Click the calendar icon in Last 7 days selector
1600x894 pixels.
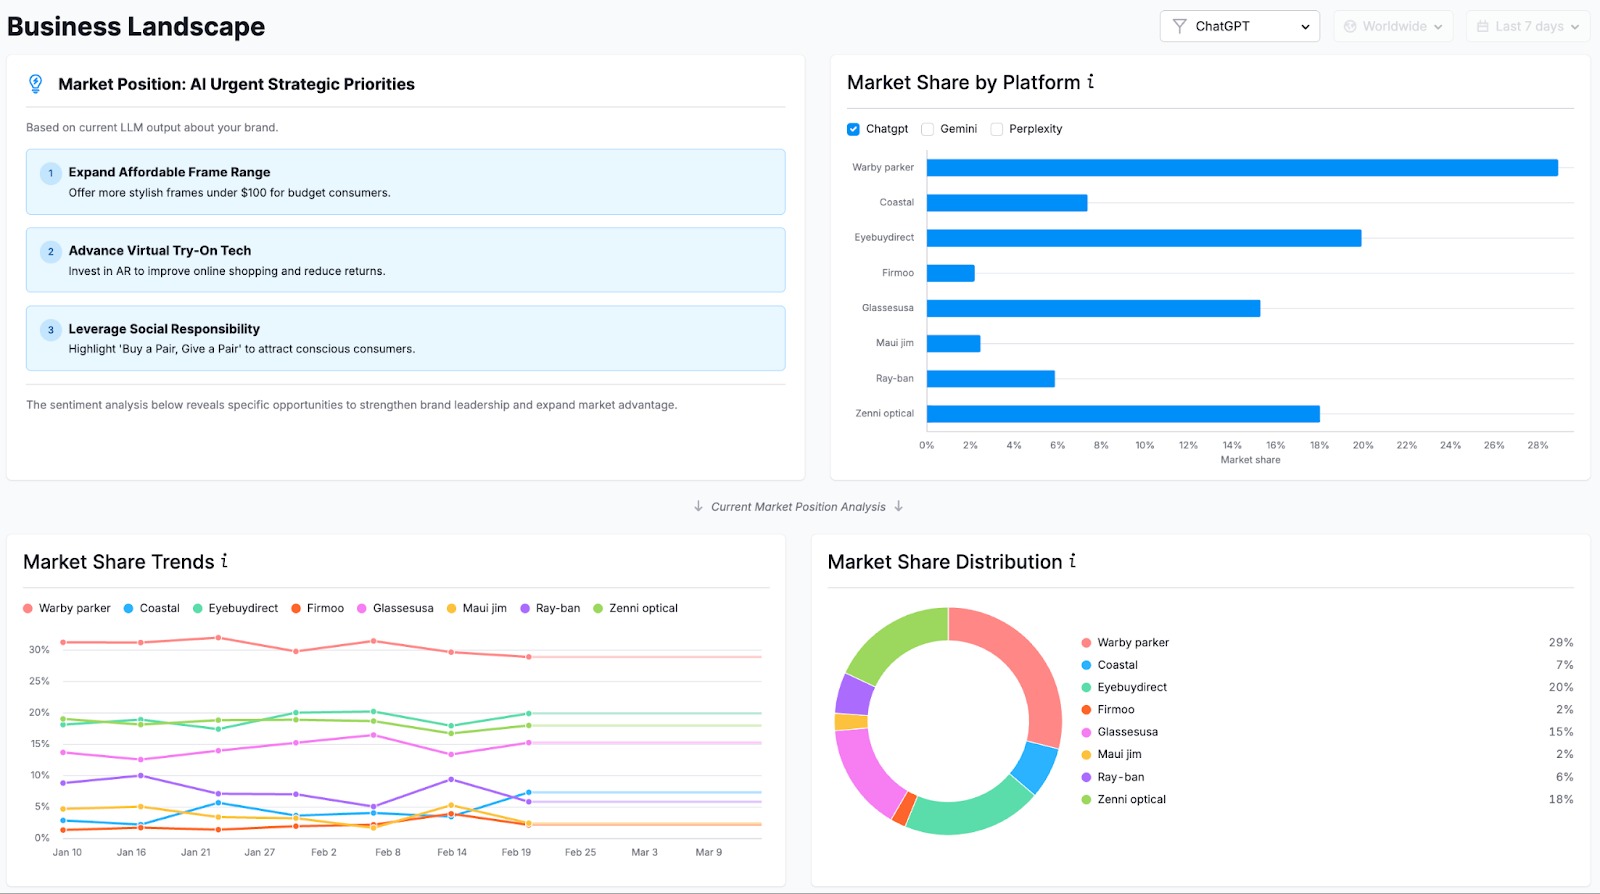click(1483, 26)
